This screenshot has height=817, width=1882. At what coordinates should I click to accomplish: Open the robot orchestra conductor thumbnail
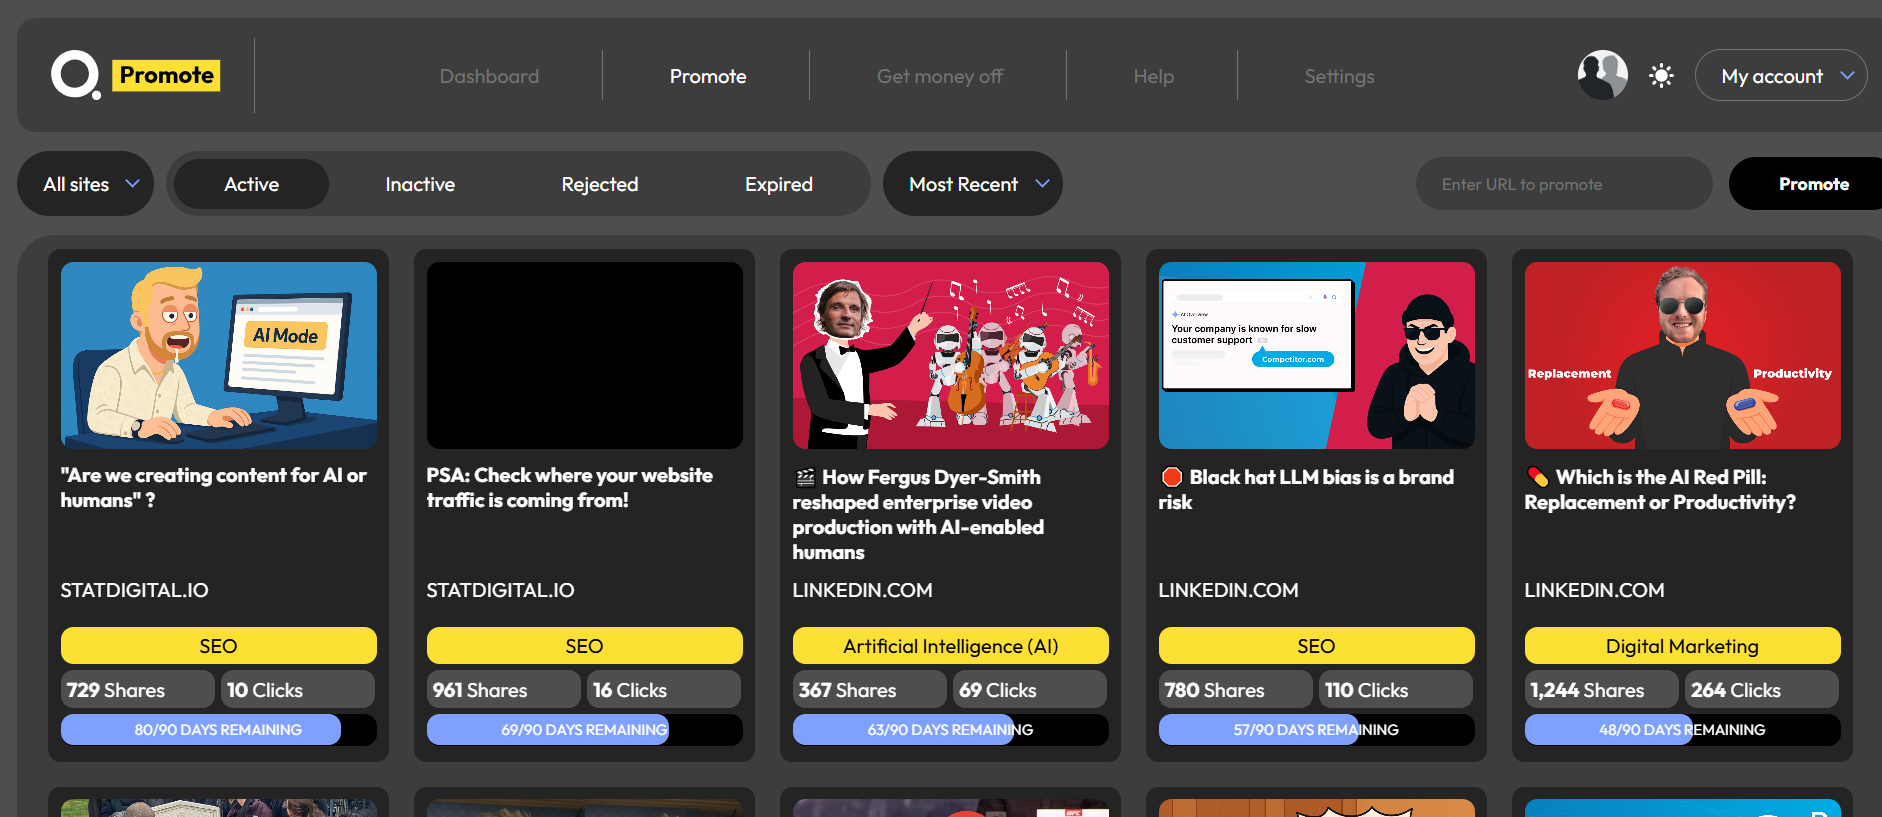951,355
